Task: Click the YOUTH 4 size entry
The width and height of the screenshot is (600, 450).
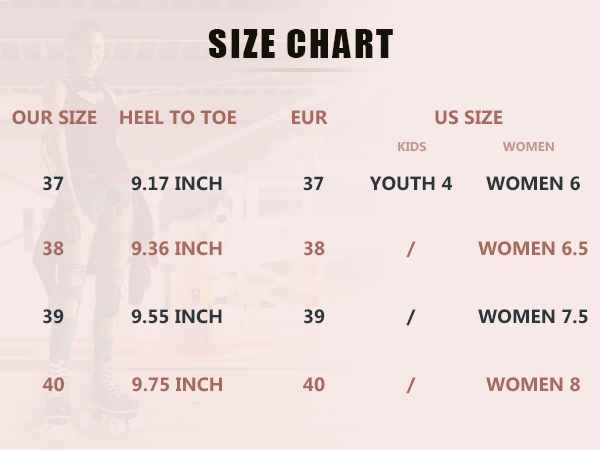Action: point(411,183)
